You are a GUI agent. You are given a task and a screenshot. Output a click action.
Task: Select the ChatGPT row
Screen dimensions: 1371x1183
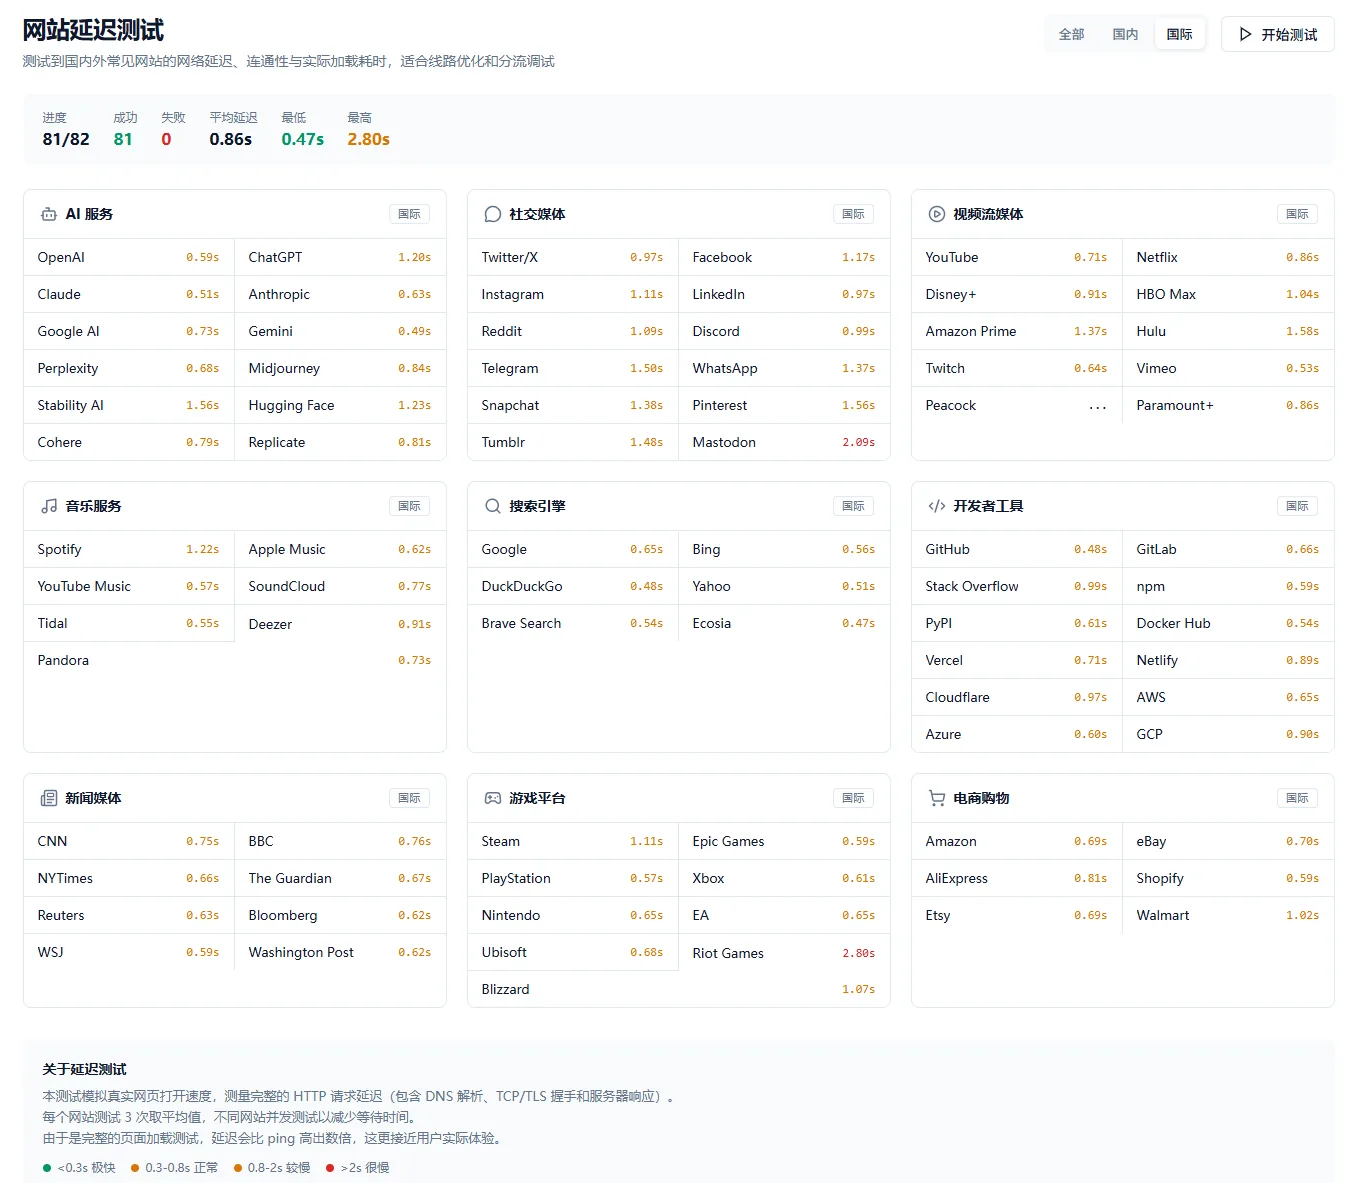(340, 257)
